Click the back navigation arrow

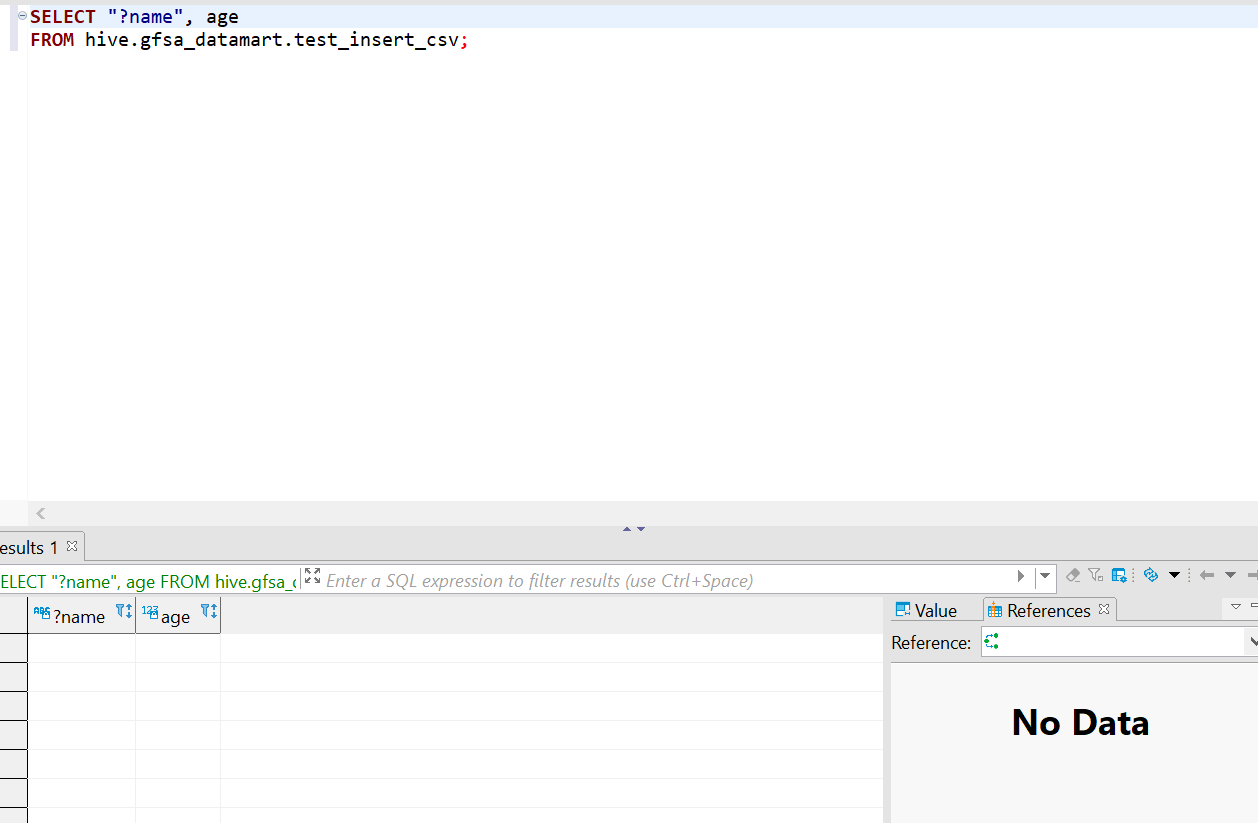(x=1206, y=575)
